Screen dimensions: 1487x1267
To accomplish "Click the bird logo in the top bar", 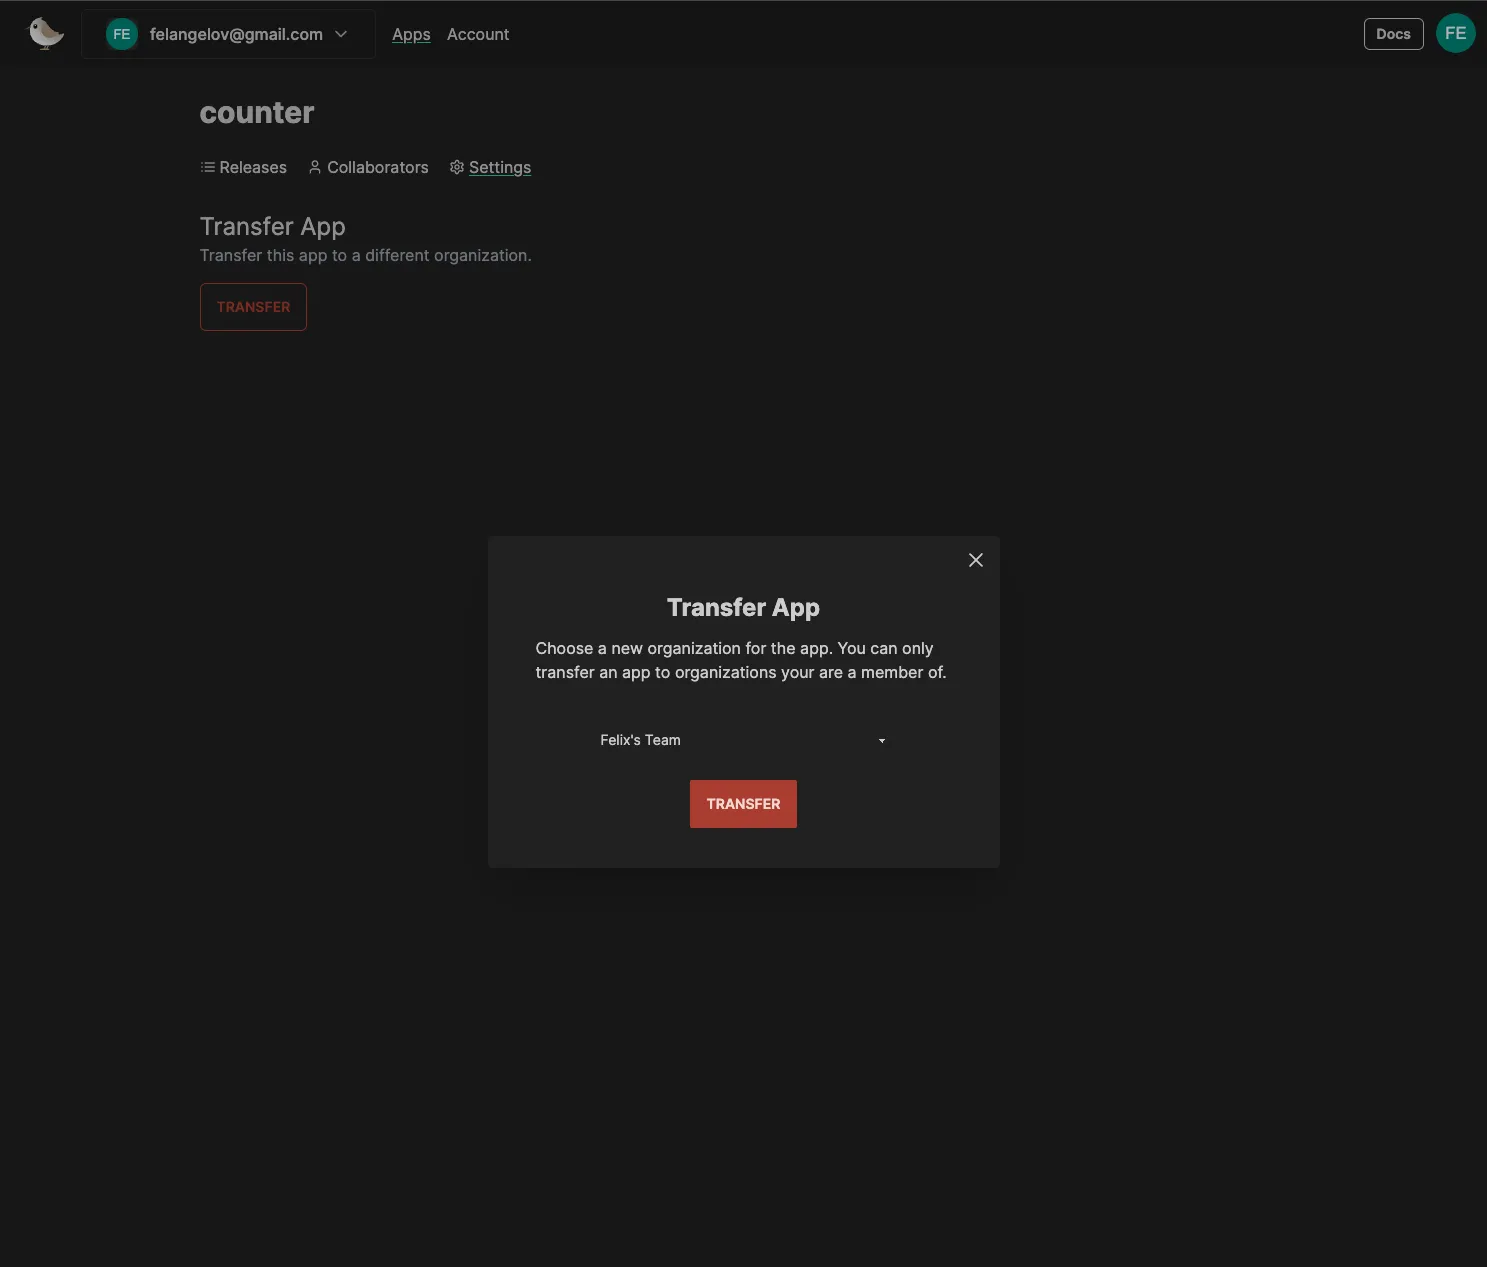I will [x=45, y=33].
